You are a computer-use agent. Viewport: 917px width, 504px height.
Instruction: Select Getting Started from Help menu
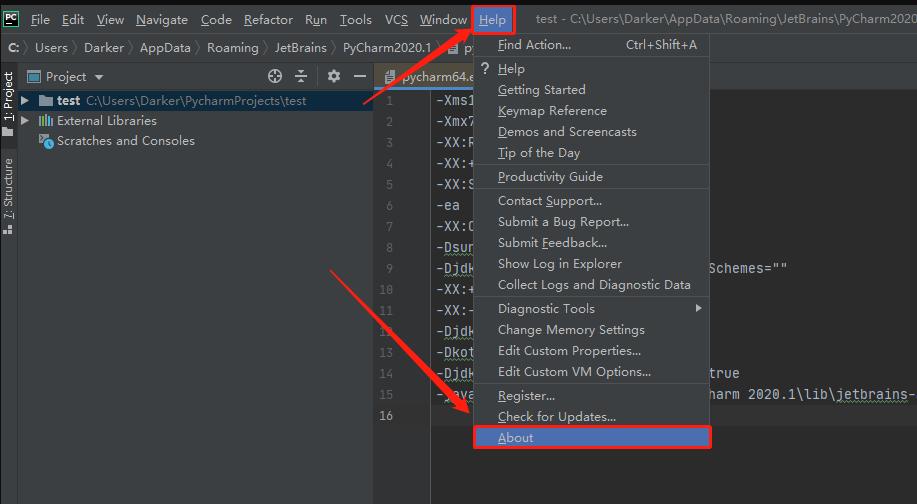(x=591, y=89)
